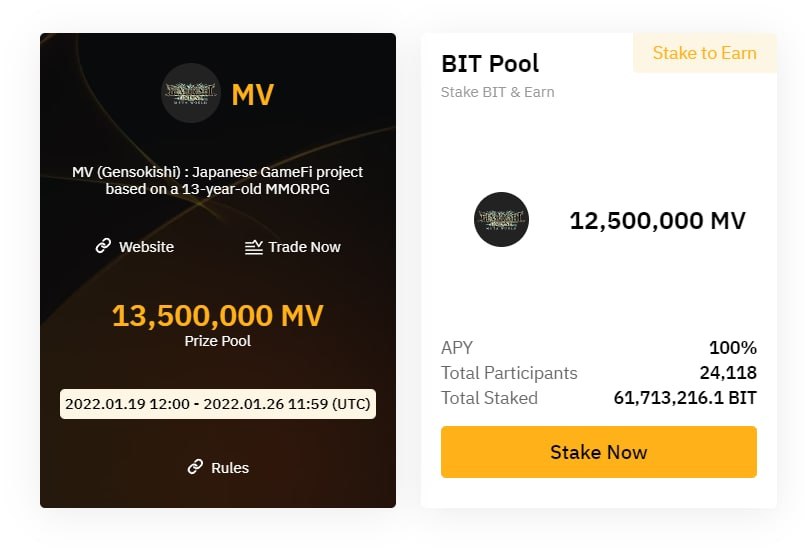
Task: Click the event date range pill
Action: 218,404
